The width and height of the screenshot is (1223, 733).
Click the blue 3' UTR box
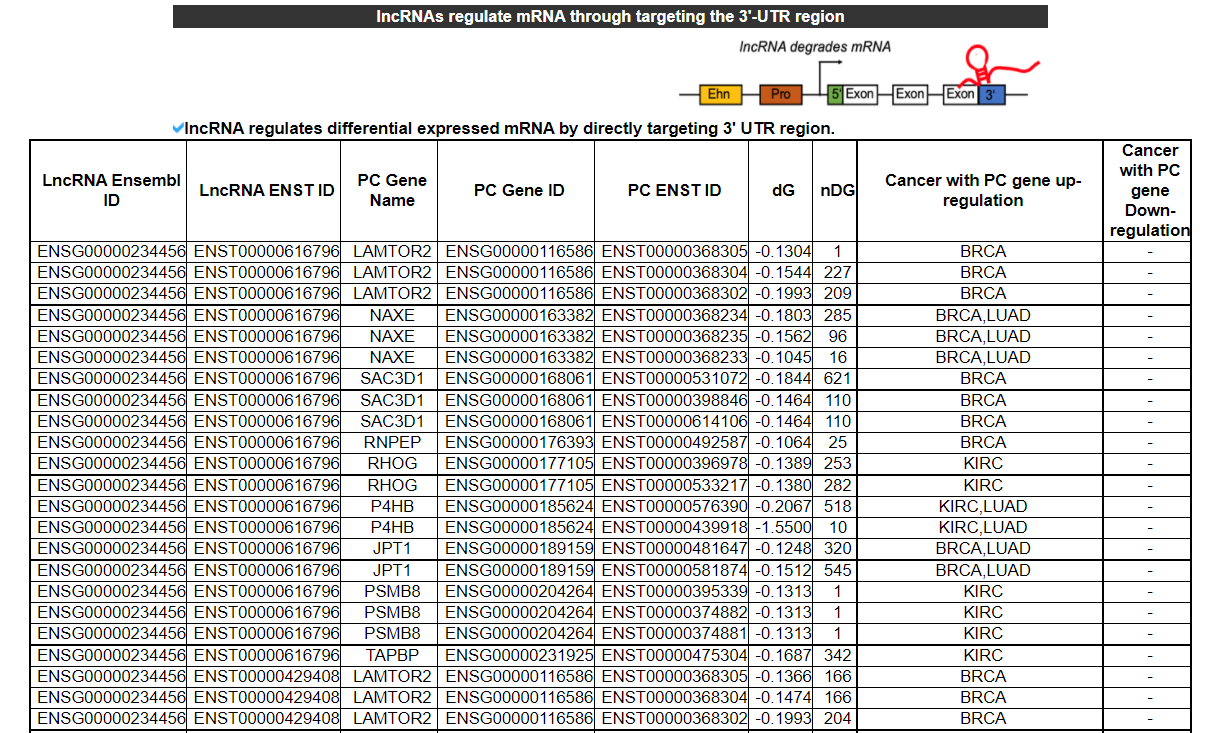[991, 94]
